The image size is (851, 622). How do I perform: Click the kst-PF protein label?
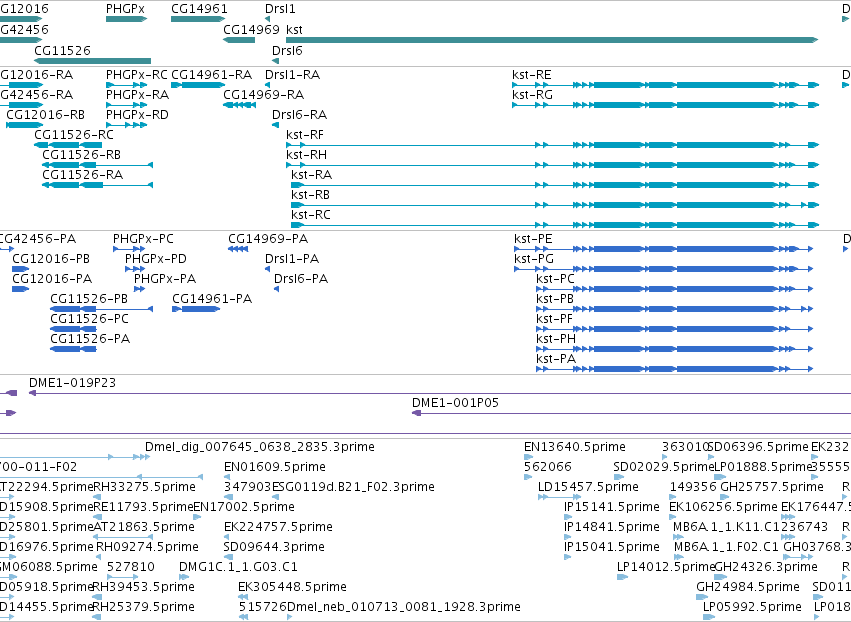[554, 319]
